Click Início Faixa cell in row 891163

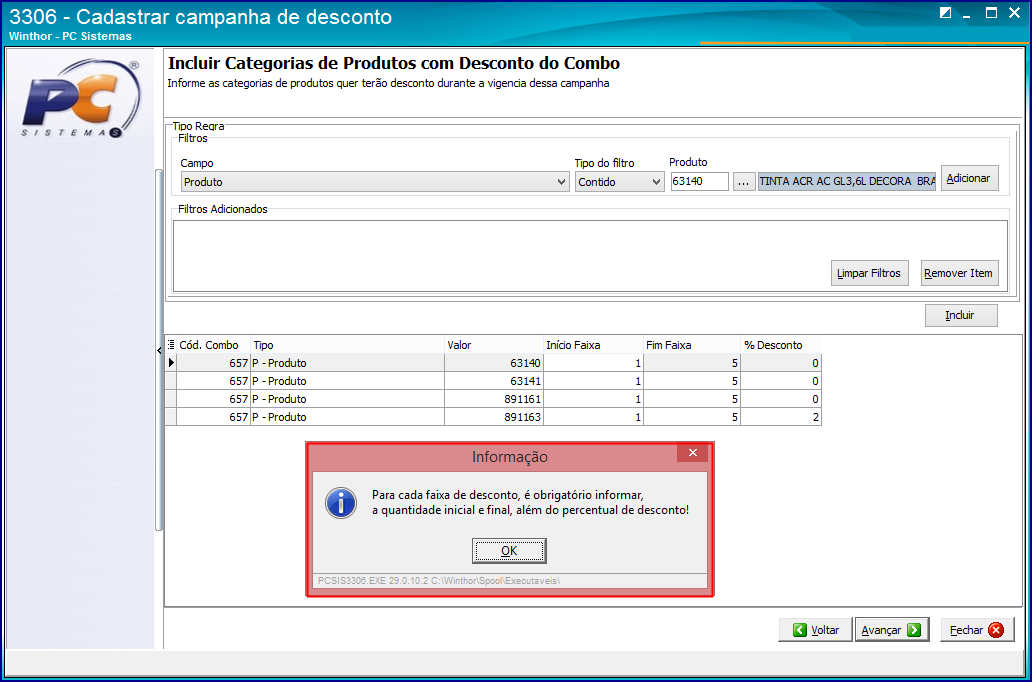pyautogui.click(x=593, y=417)
